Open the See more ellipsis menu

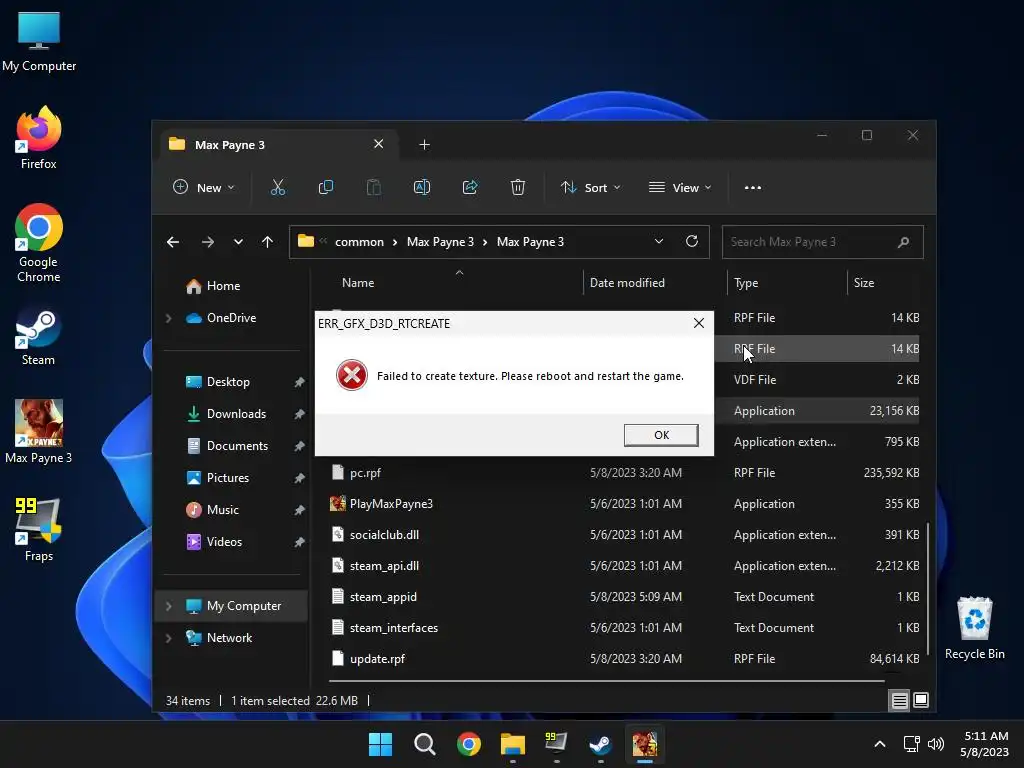click(752, 187)
